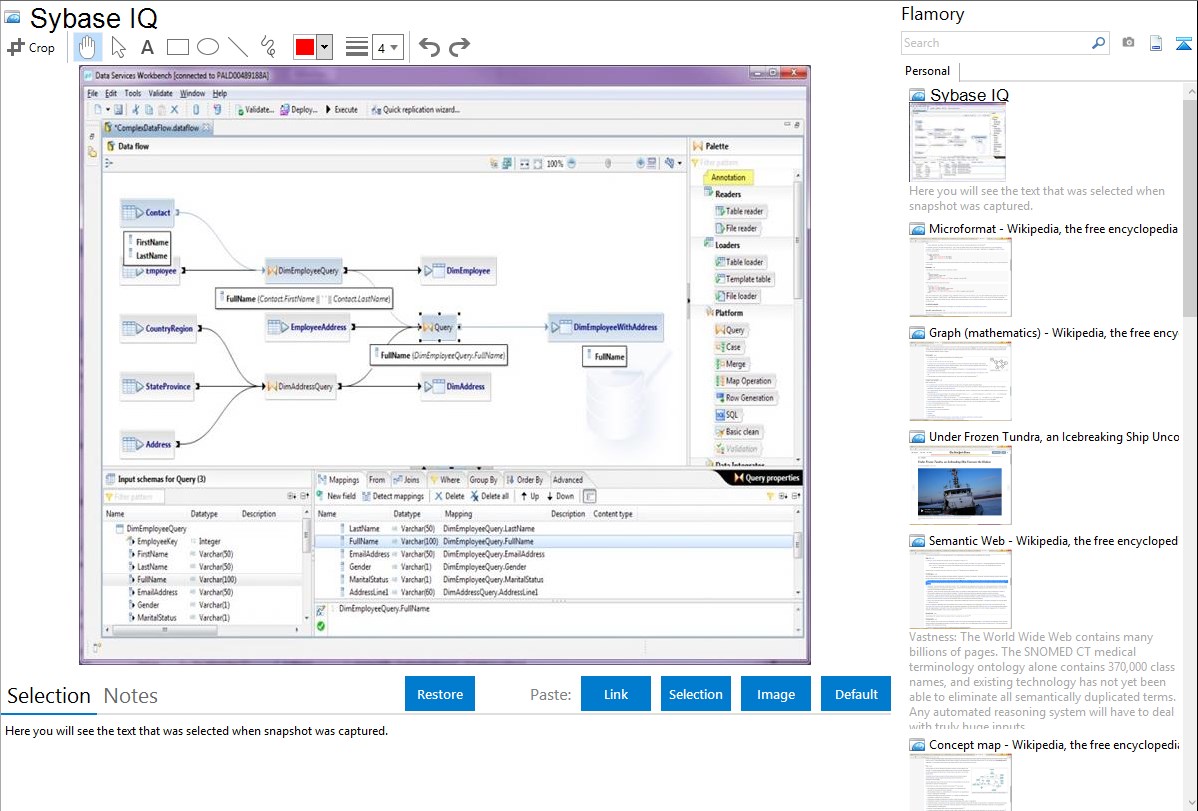This screenshot has width=1198, height=811.
Task: Select Template table in the Palette
Action: point(743,279)
